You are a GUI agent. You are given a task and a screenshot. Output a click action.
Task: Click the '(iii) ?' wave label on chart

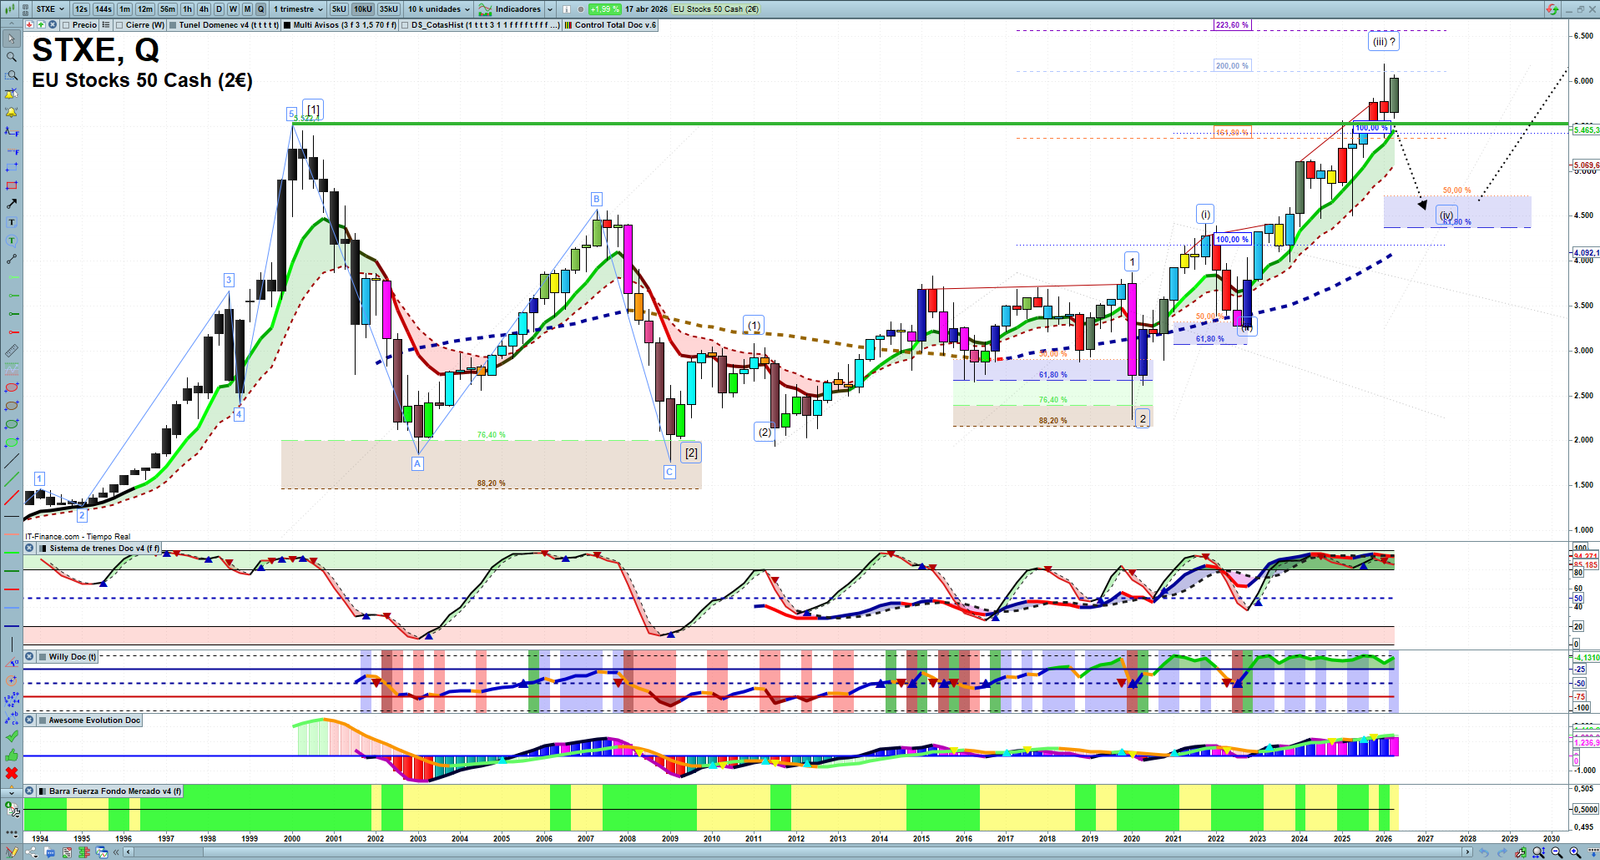1384,41
